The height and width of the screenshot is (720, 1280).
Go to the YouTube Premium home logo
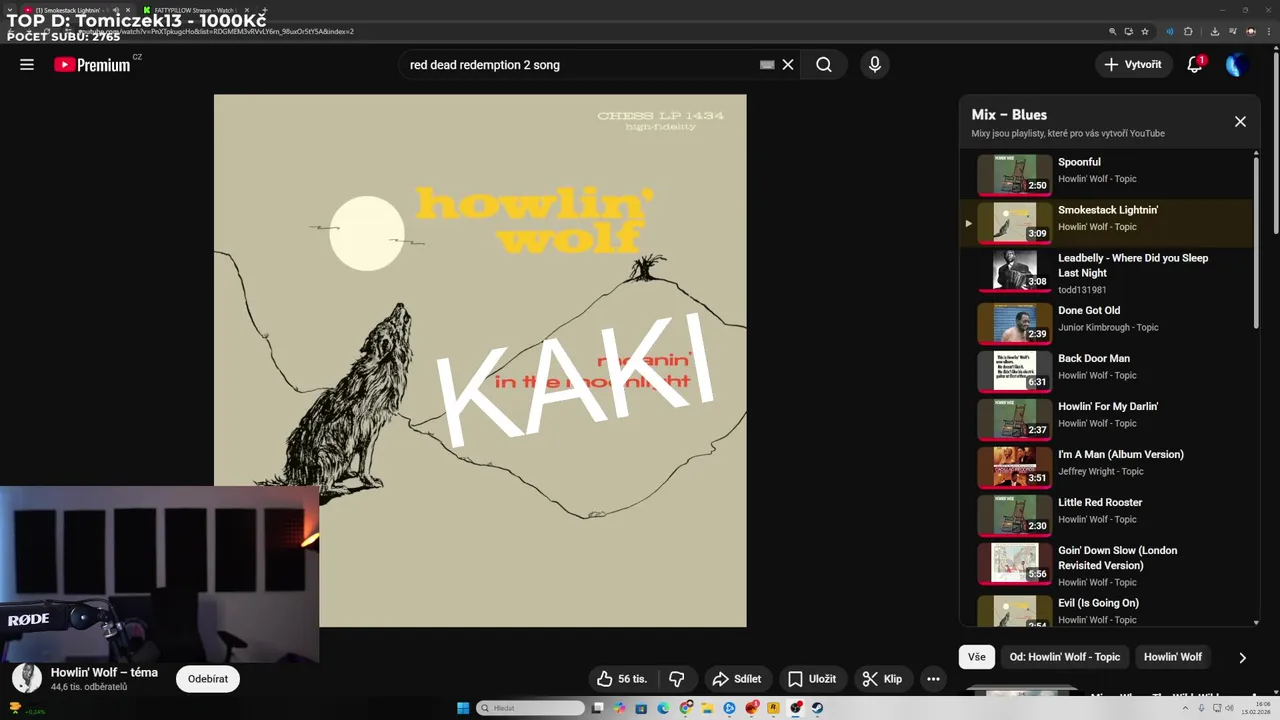tap(94, 65)
